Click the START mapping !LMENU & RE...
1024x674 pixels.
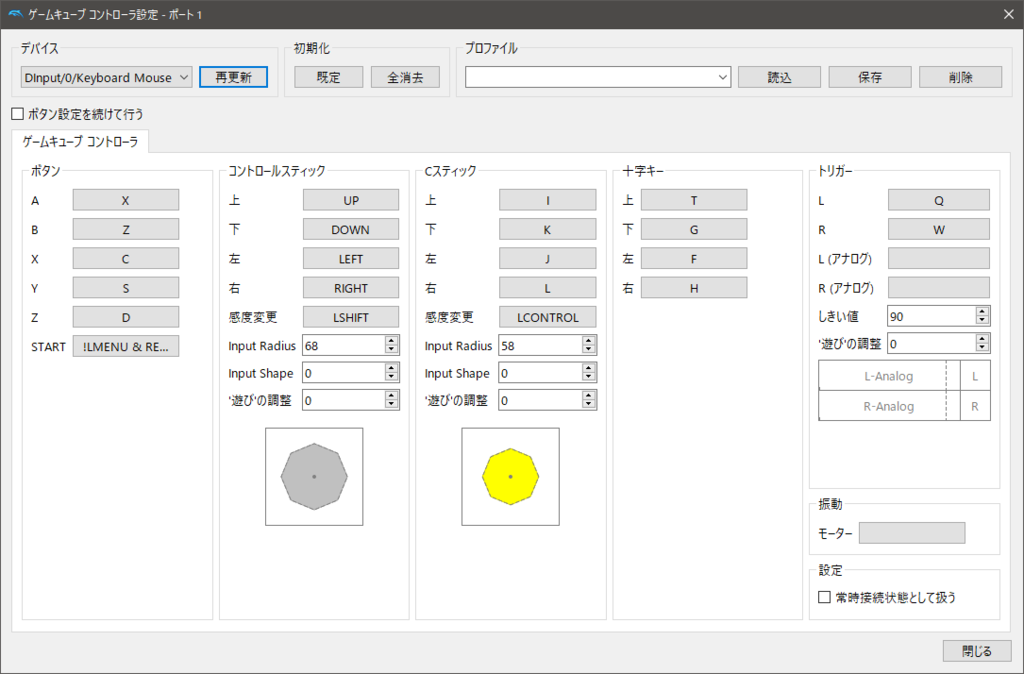[x=125, y=347]
